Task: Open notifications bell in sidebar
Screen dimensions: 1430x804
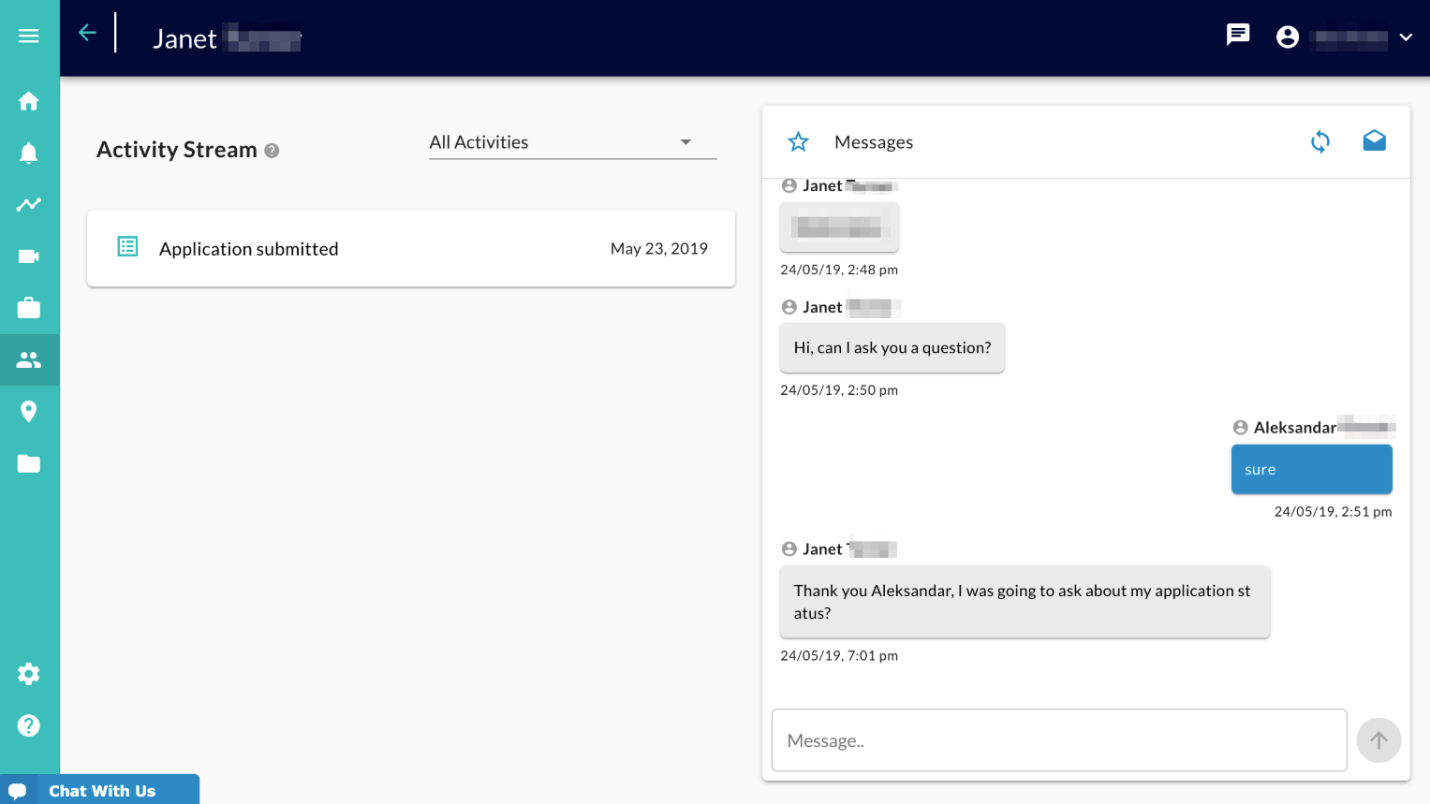Action: tap(29, 153)
